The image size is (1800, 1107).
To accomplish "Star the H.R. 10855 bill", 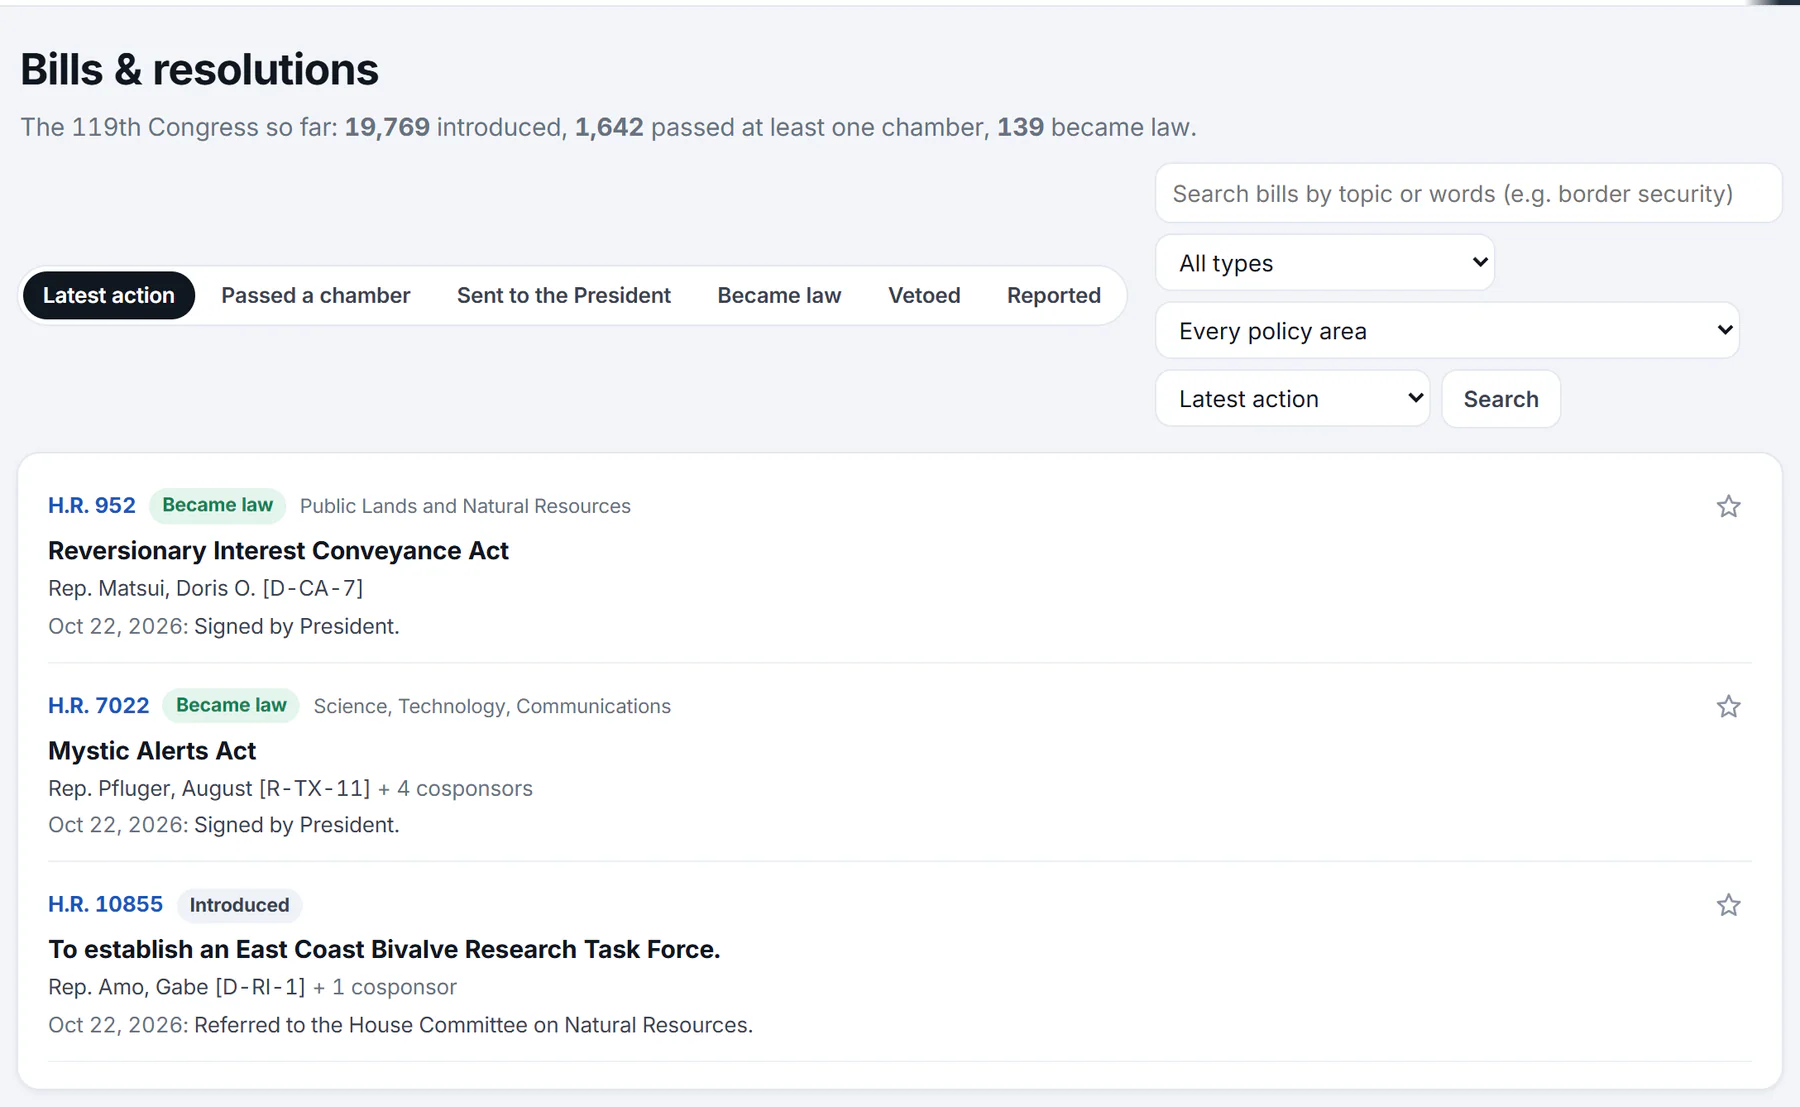I will point(1728,905).
